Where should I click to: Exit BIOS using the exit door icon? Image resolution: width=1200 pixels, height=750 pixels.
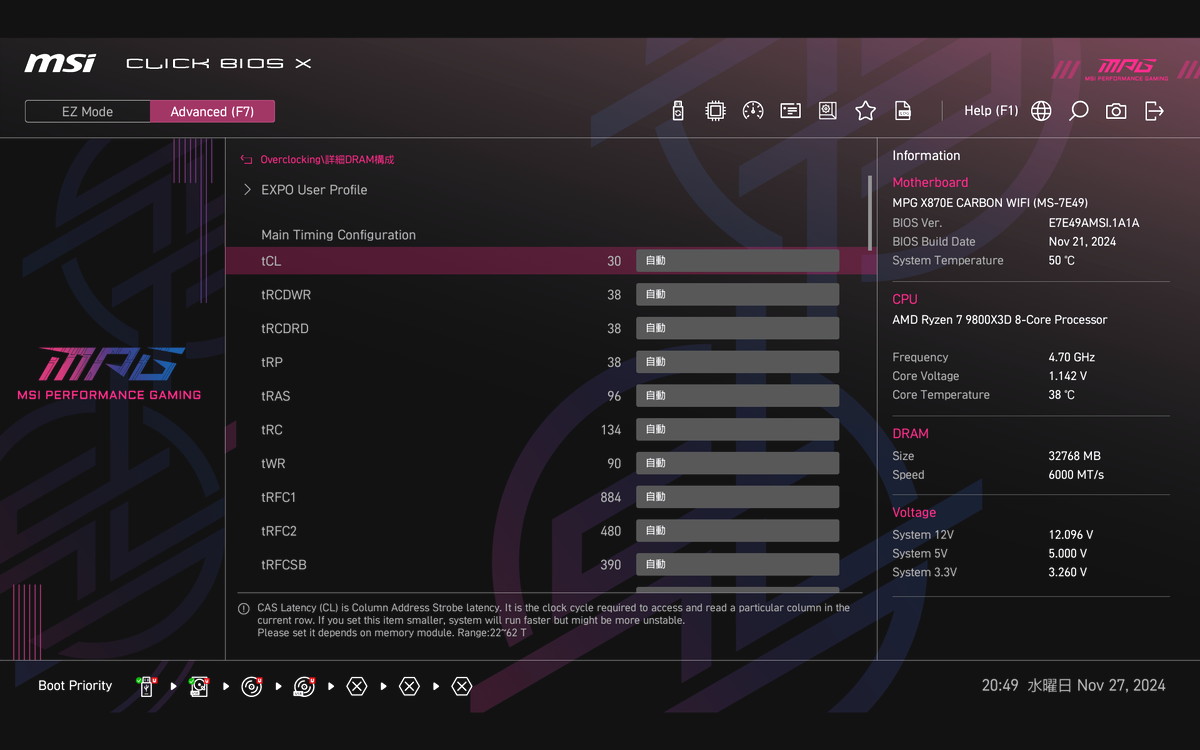click(x=1154, y=111)
